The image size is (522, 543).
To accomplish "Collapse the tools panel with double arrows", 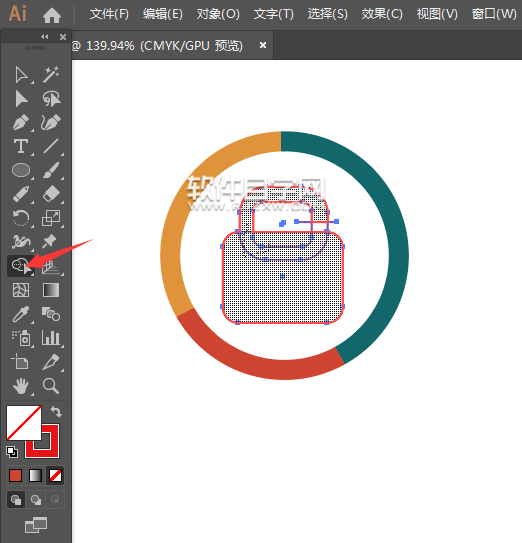I will point(45,37).
